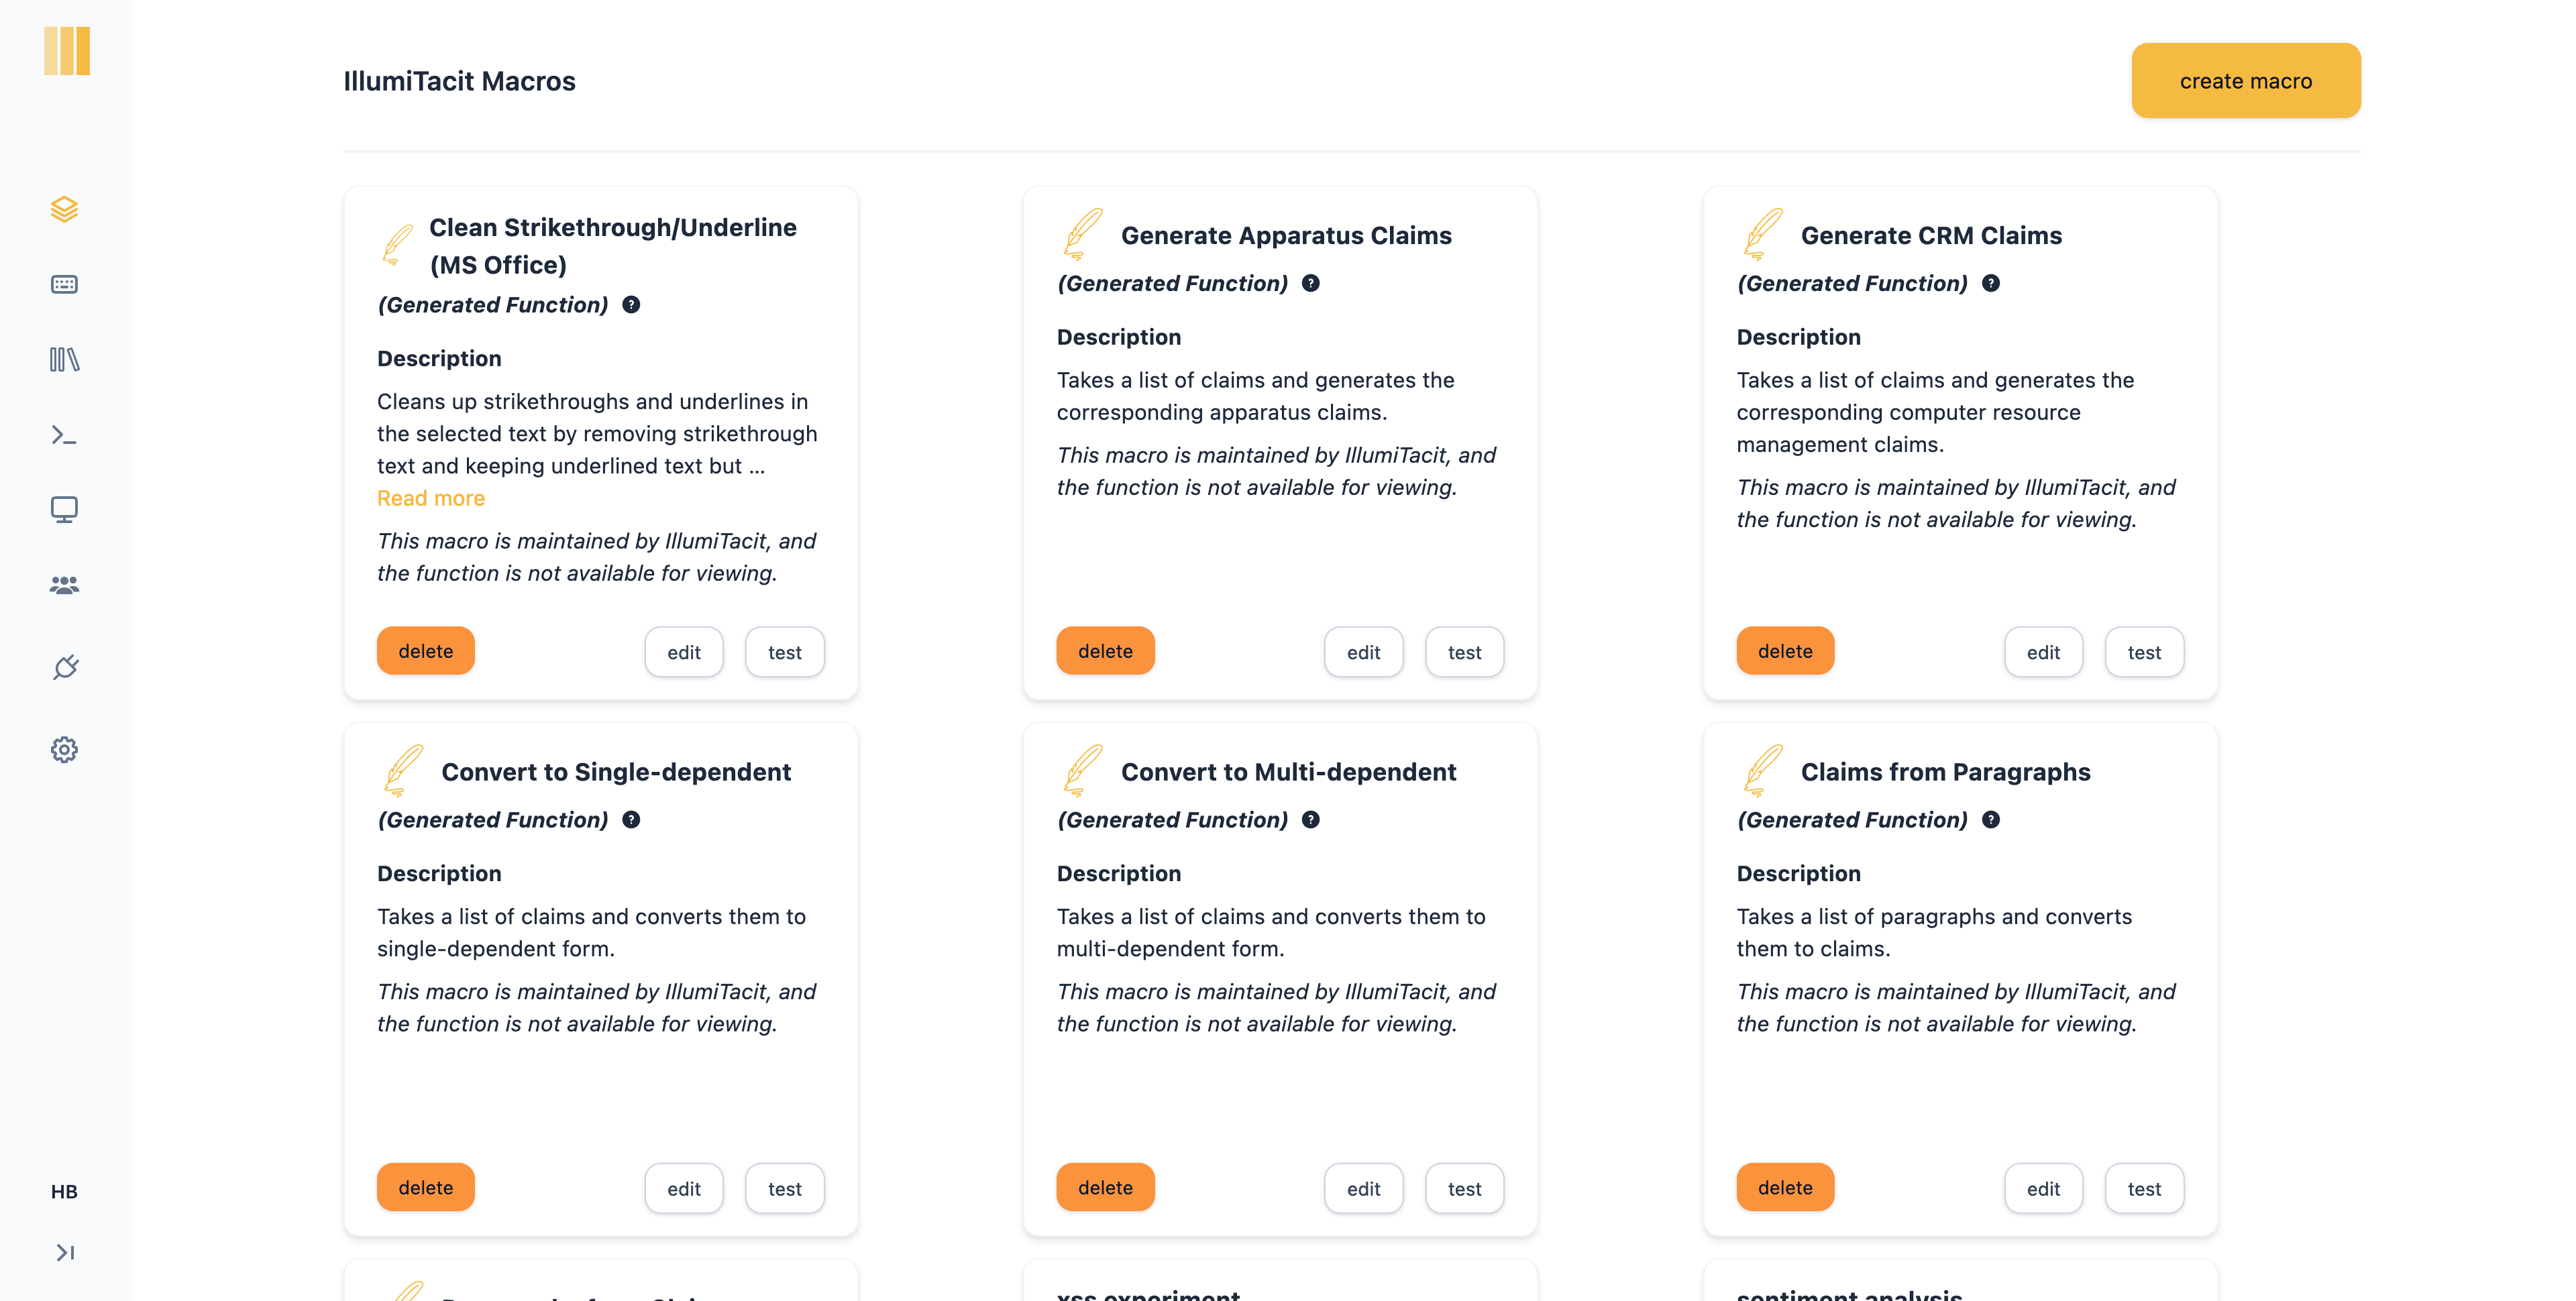This screenshot has width=2576, height=1301.
Task: Click the create macro button
Action: coord(2245,81)
